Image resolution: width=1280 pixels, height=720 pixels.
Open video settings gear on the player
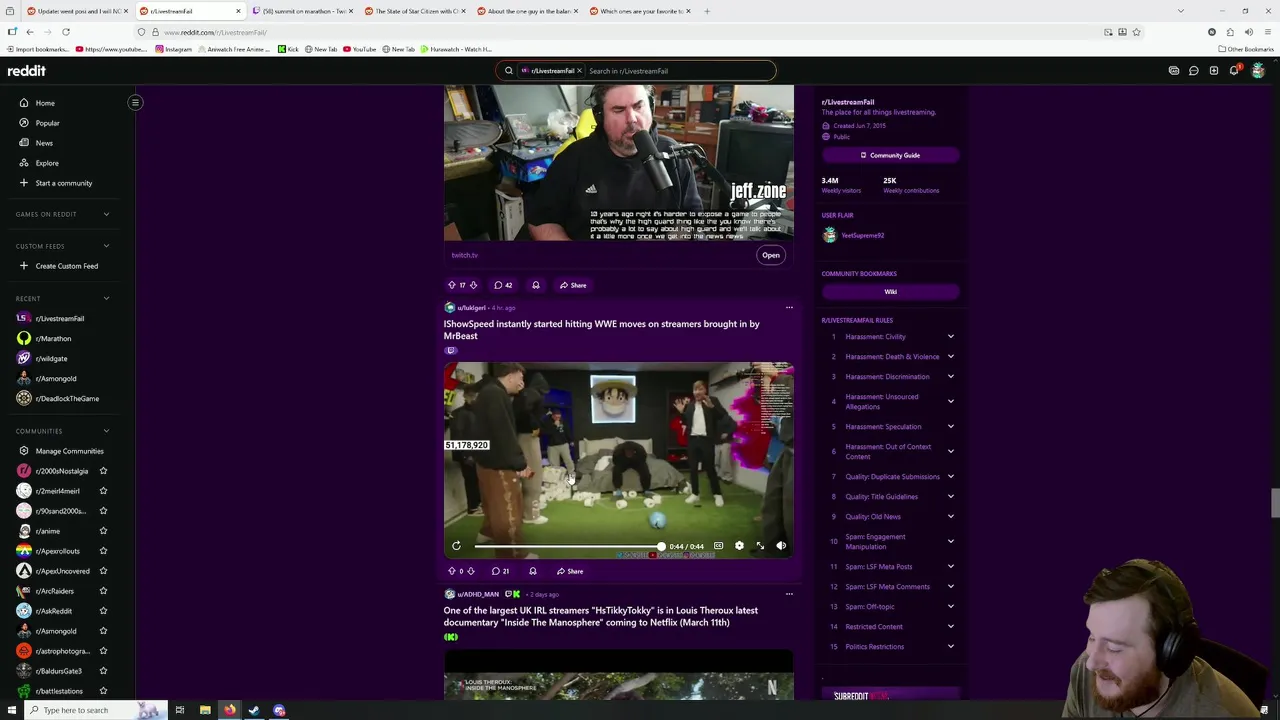click(739, 546)
